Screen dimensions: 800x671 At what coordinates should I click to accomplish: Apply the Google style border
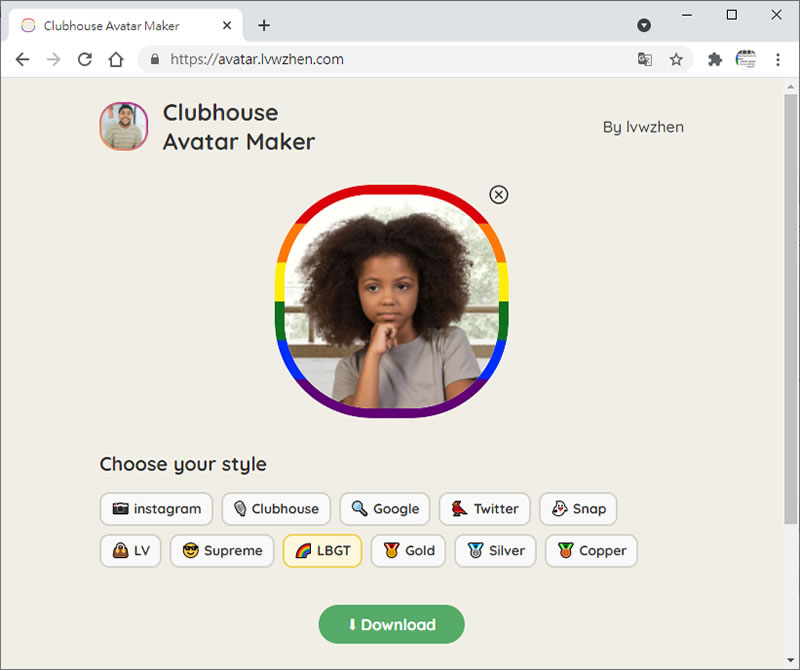tap(385, 509)
